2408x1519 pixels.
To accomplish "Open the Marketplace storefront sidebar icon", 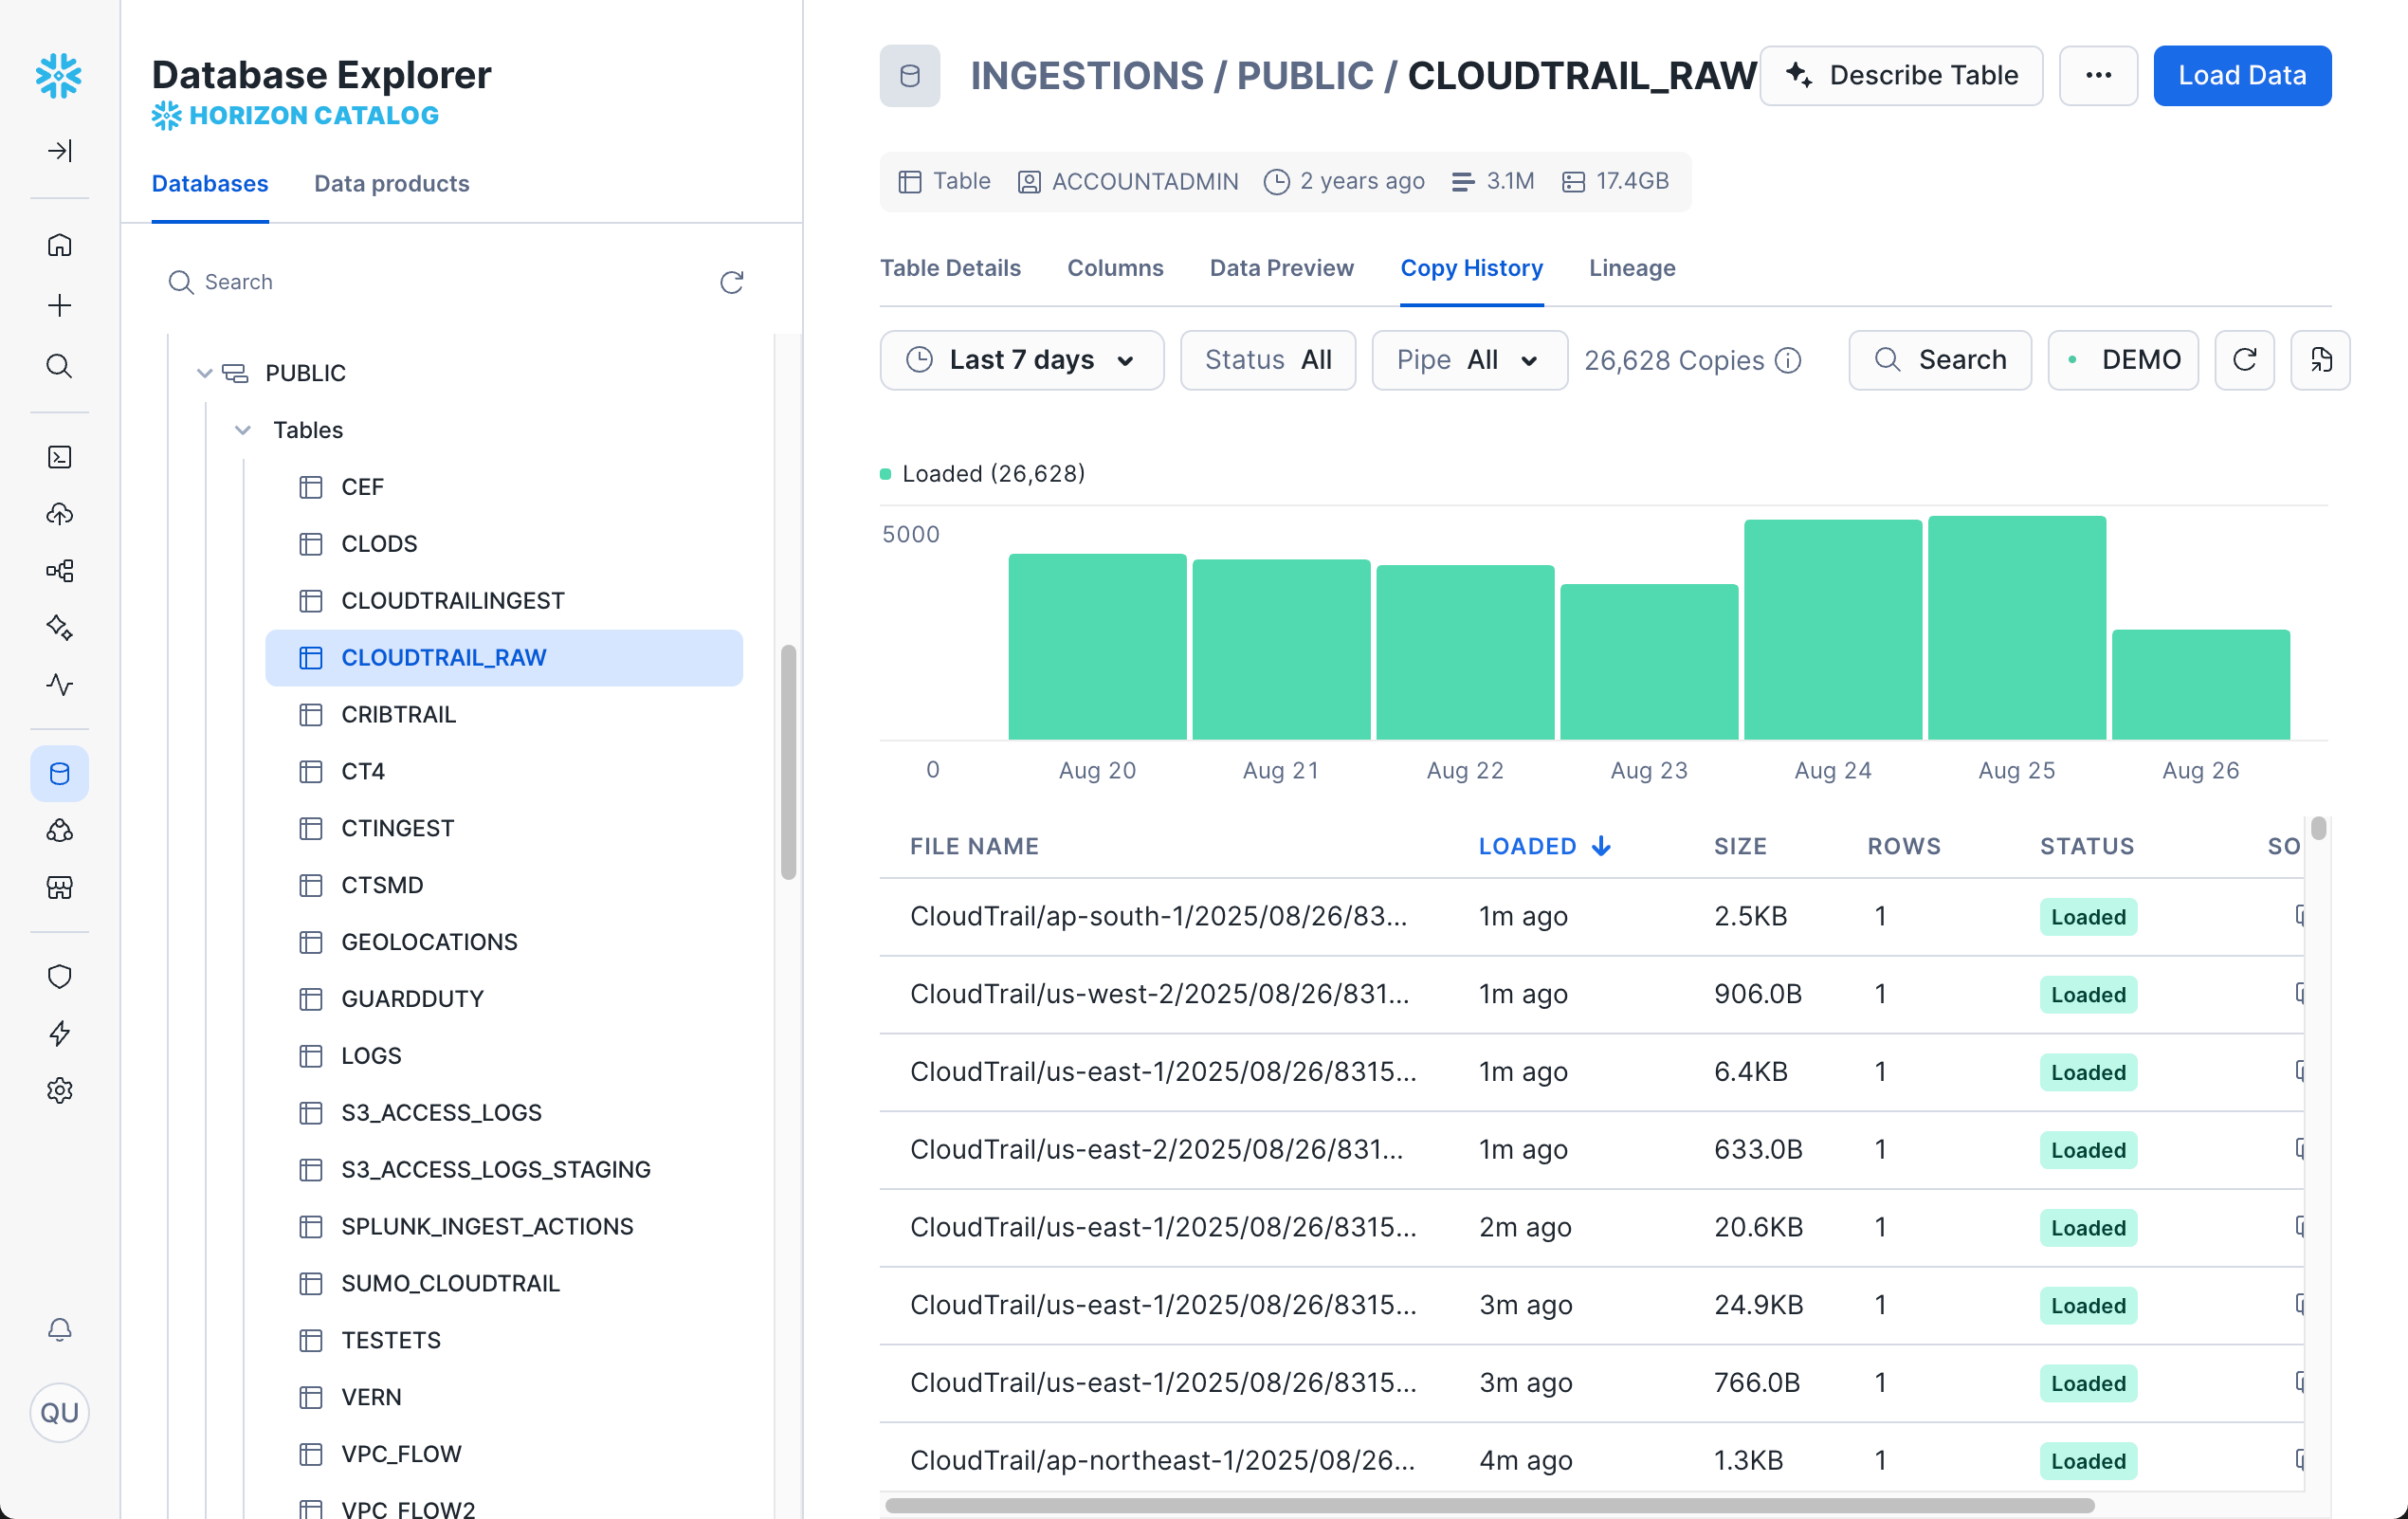I will click(59, 888).
